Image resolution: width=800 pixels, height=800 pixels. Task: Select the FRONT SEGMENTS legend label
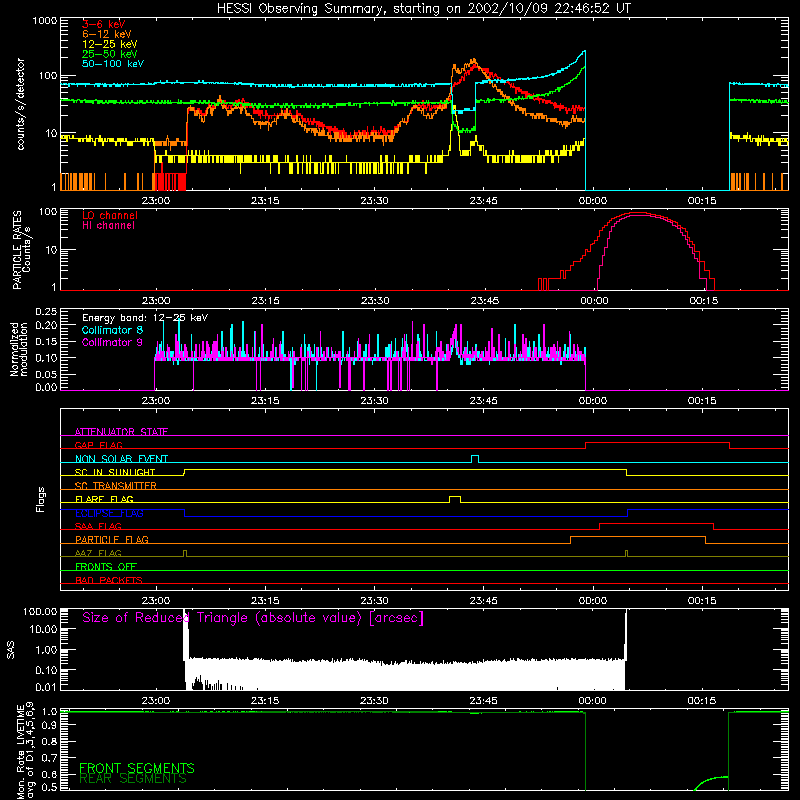(137, 768)
